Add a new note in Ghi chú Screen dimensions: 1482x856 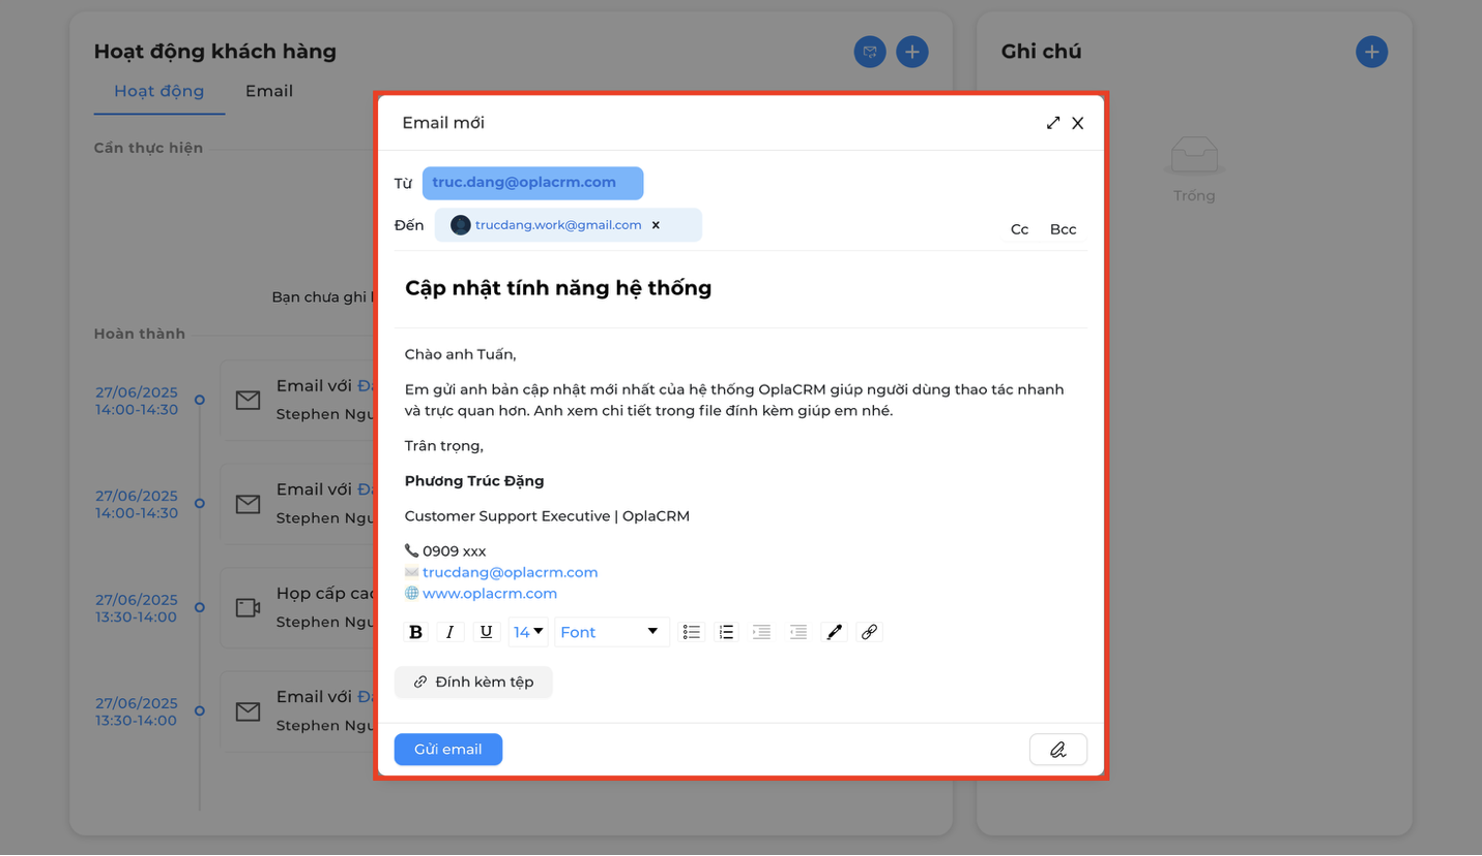pos(1372,52)
